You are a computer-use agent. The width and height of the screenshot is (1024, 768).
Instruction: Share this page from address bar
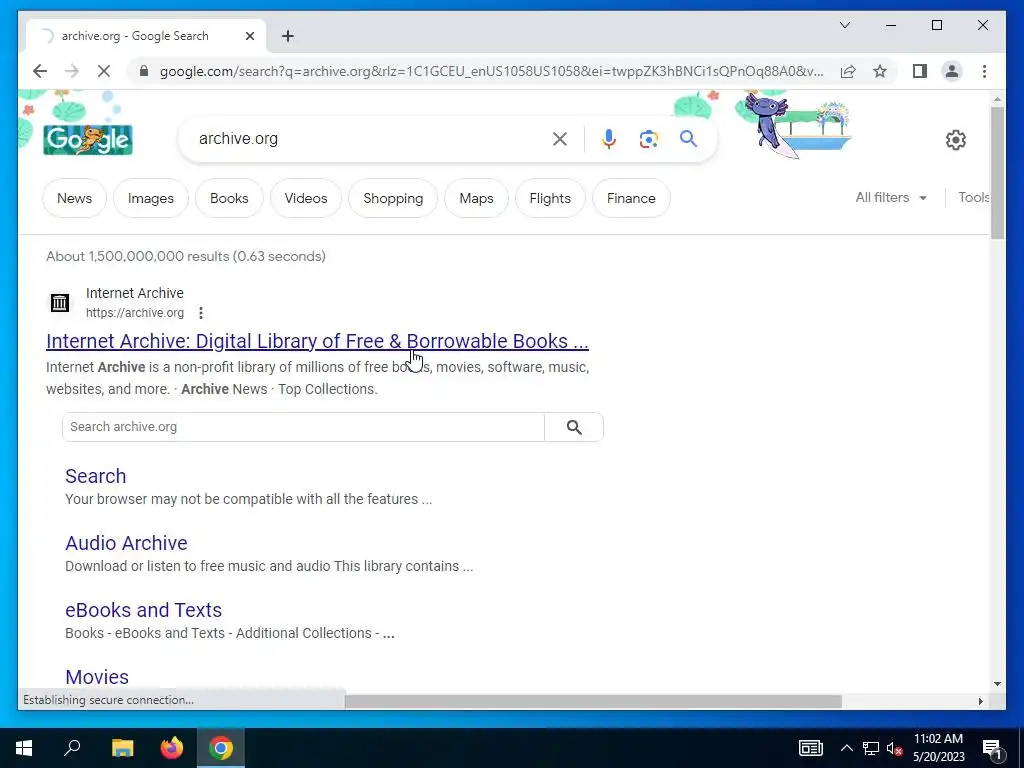pos(848,71)
